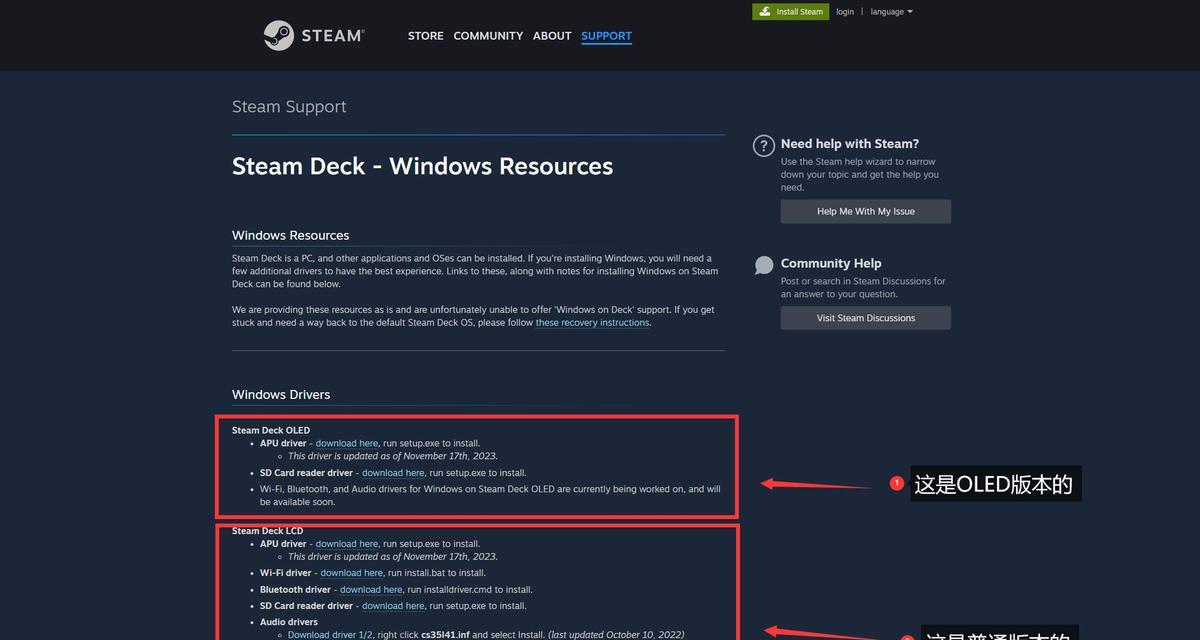This screenshot has height=640, width=1200.
Task: Click the 'Windows Drivers' section heading
Action: [281, 394]
